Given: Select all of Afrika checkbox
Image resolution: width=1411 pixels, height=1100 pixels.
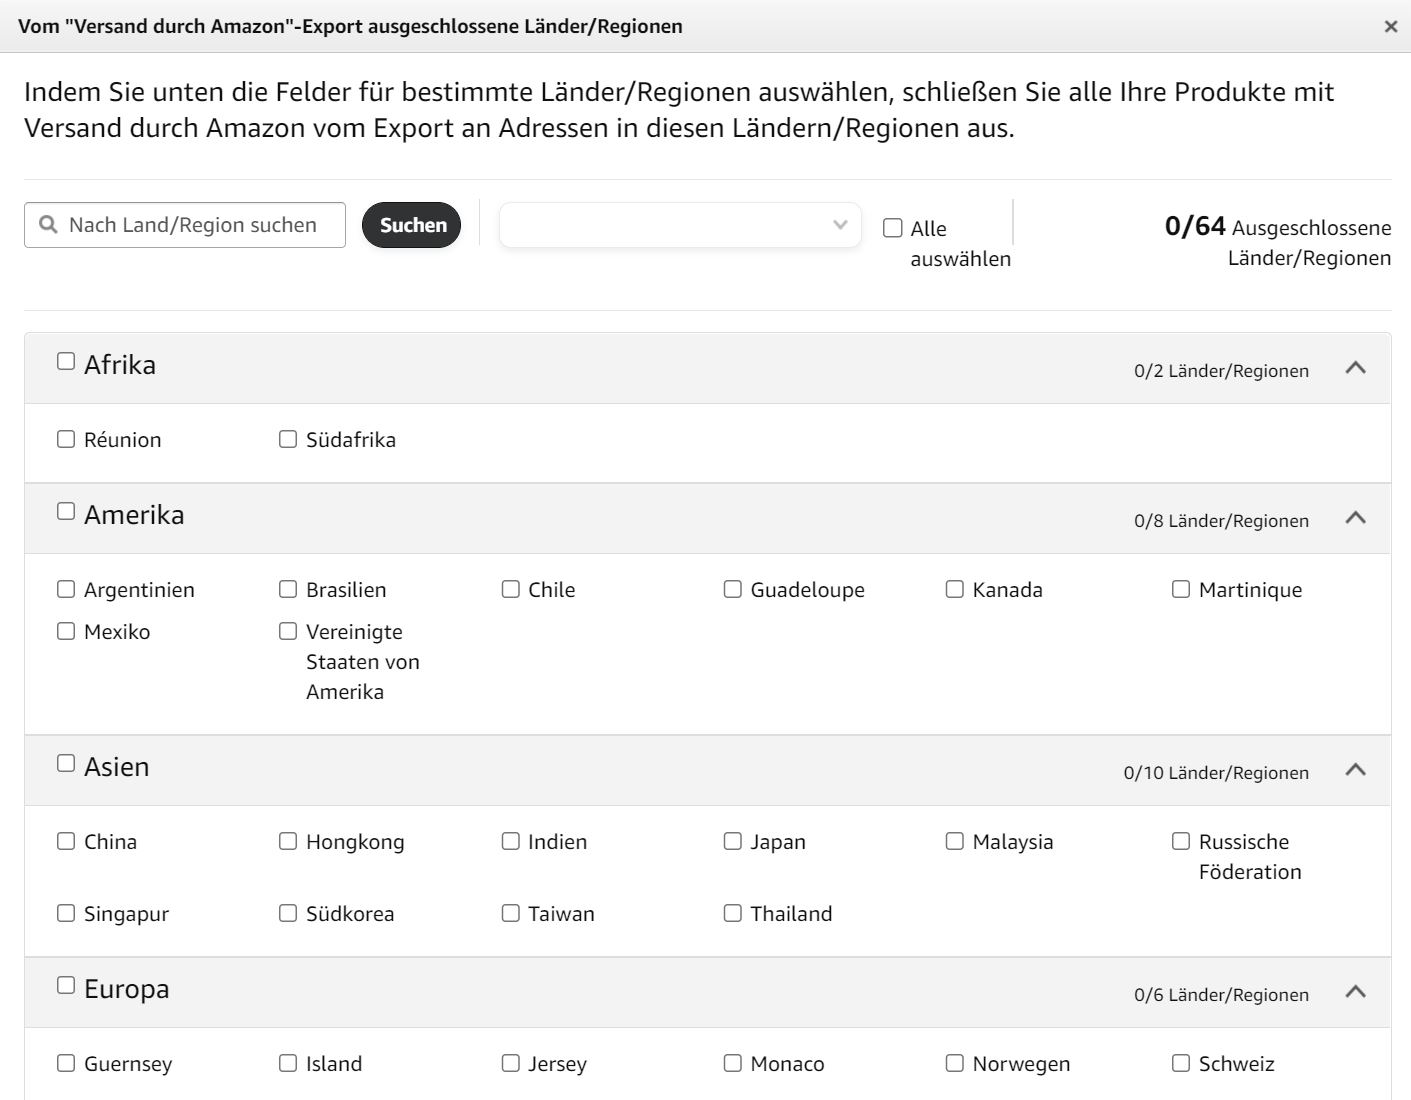Looking at the screenshot, I should click(x=66, y=361).
